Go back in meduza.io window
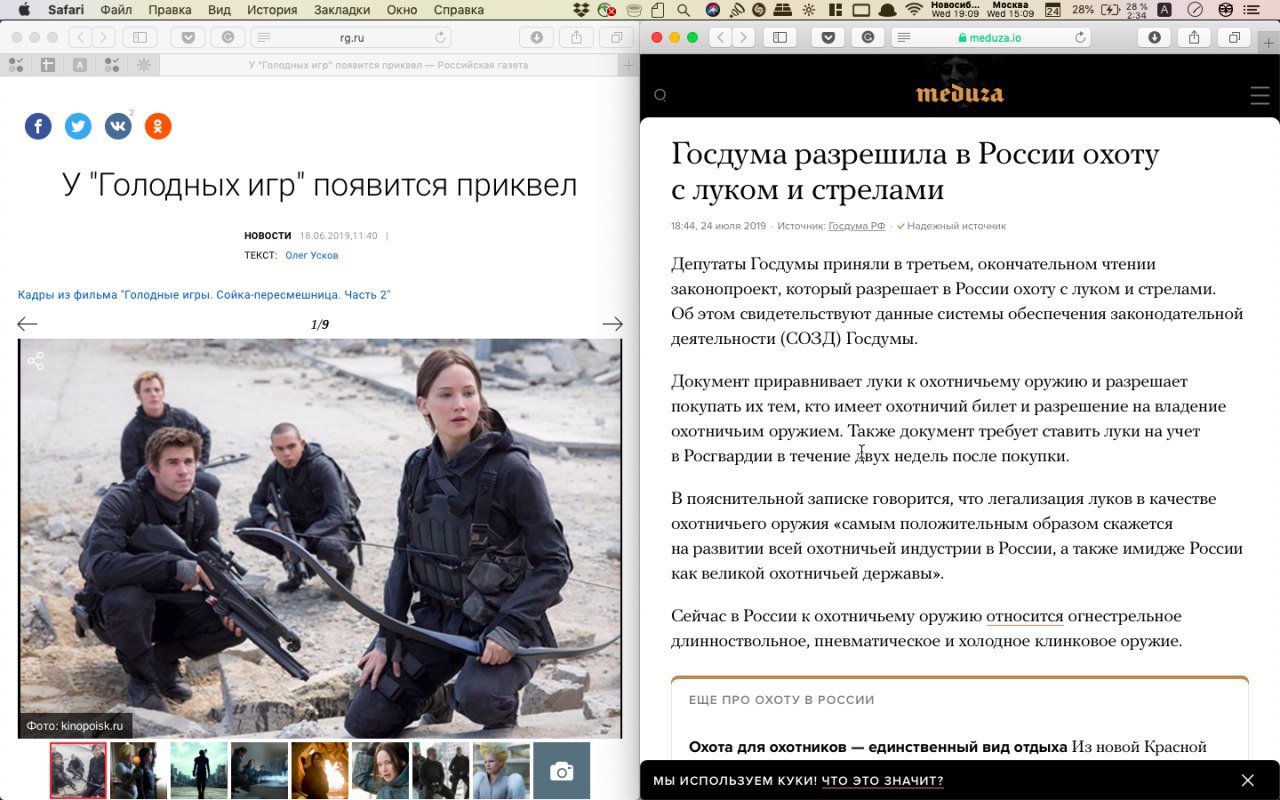Image resolution: width=1280 pixels, height=800 pixels. pyautogui.click(x=720, y=37)
